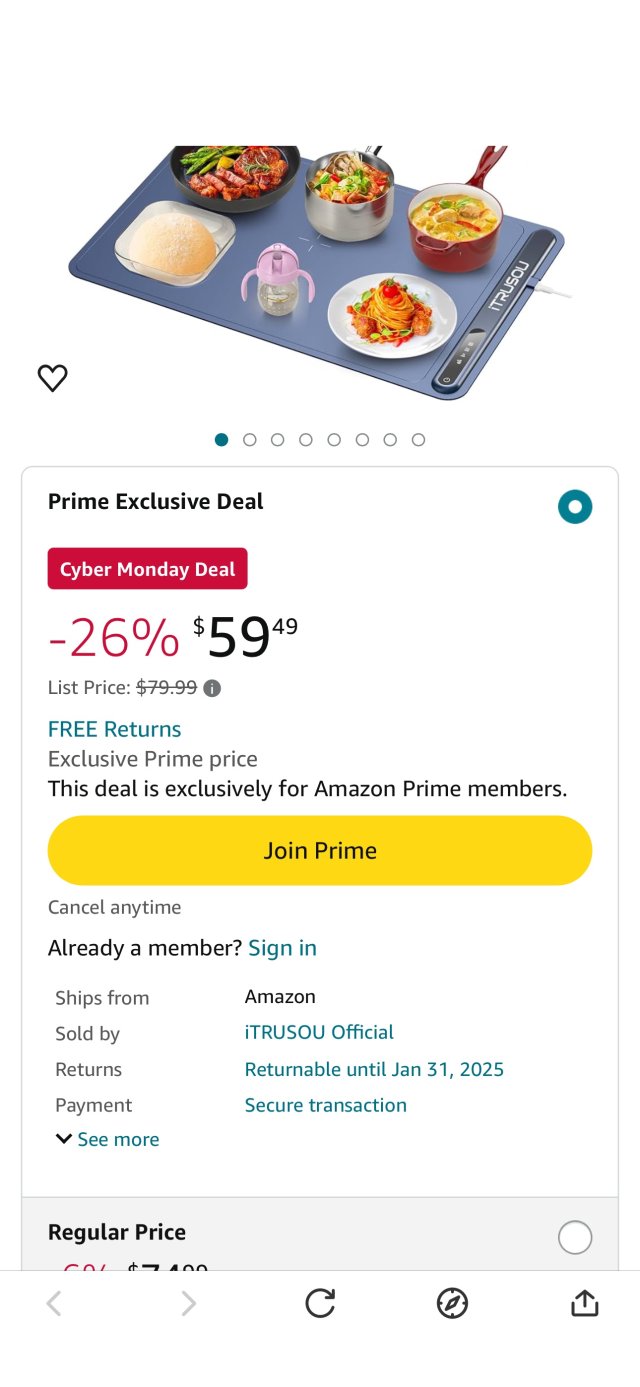
Task: Tap the heart wishlist icon
Action: (x=52, y=378)
